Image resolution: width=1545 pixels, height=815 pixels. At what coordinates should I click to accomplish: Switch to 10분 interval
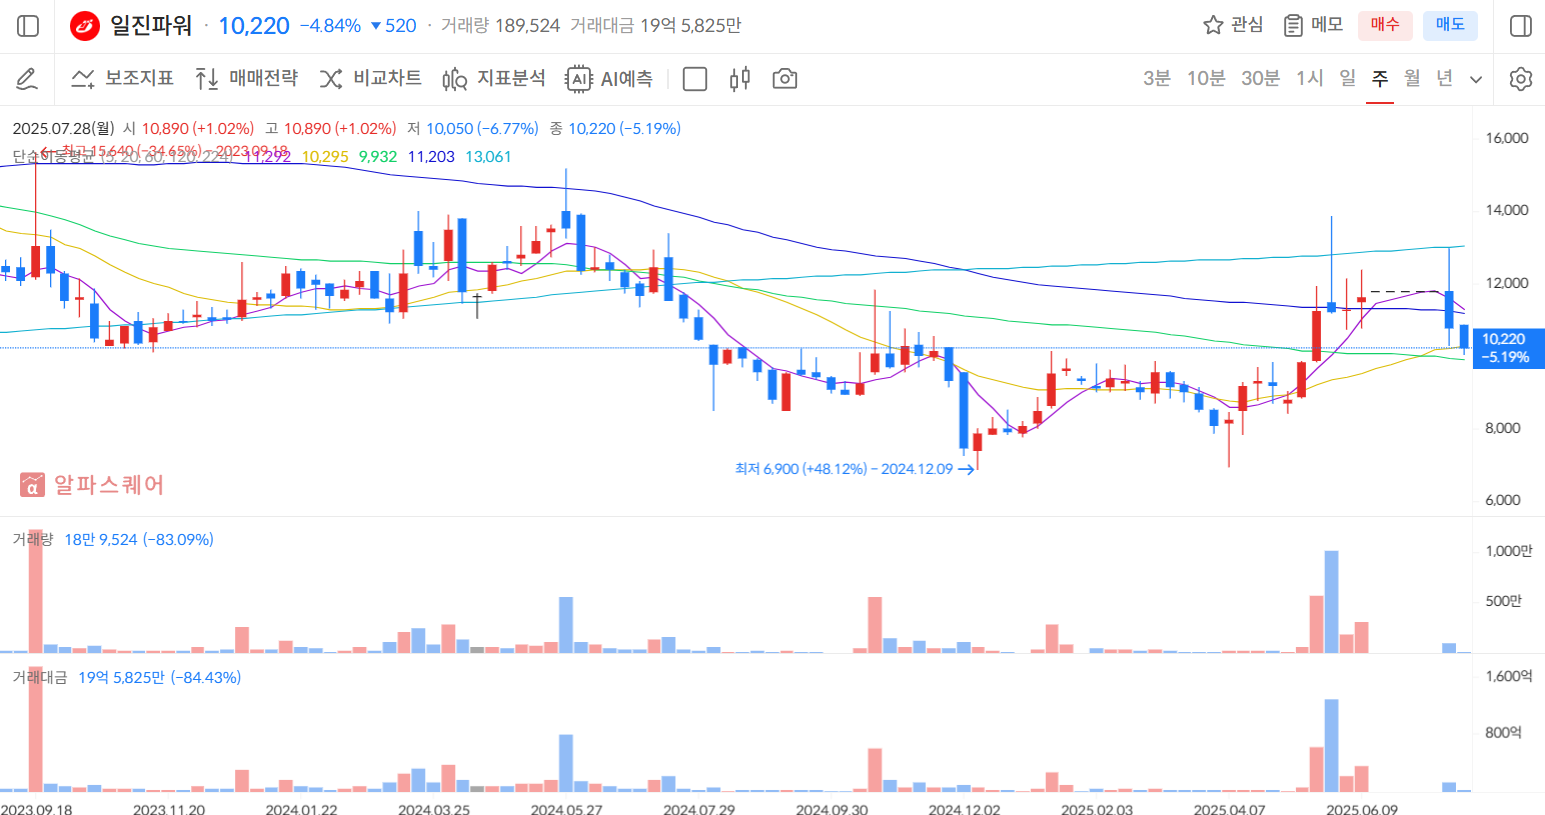[1206, 78]
